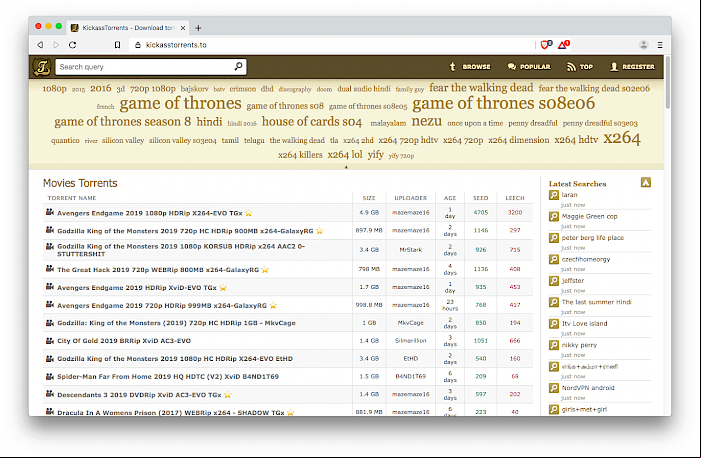The height and width of the screenshot is (458, 701).
Task: Click search icon beside 'NordVPN android'
Action: pos(554,388)
